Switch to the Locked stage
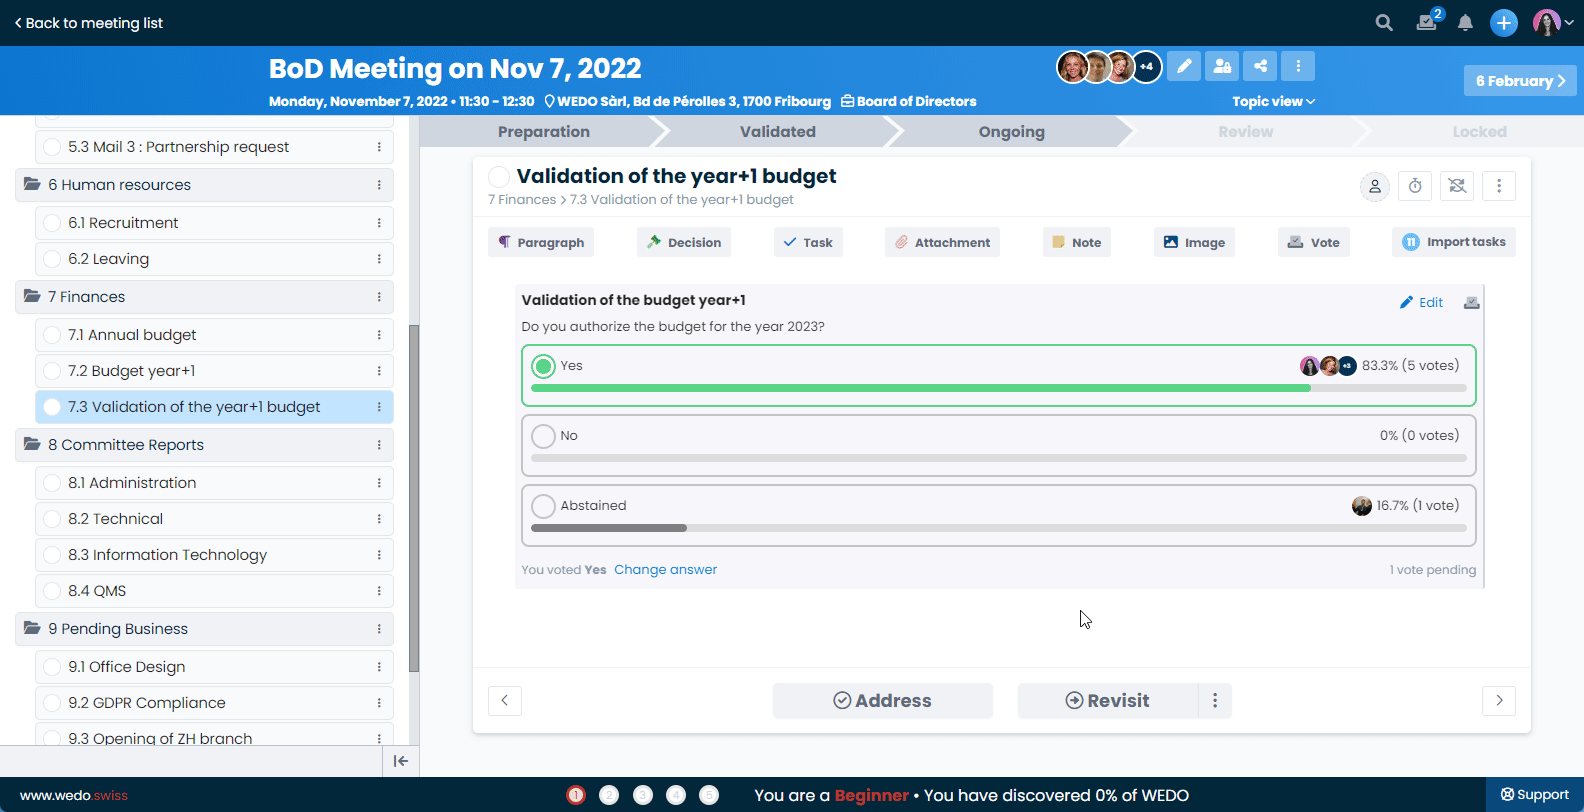Viewport: 1584px width, 812px height. pyautogui.click(x=1479, y=131)
